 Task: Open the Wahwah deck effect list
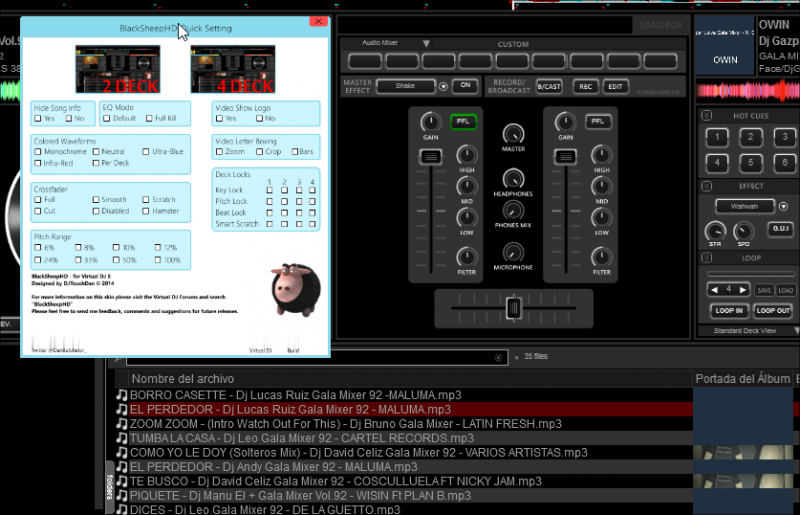click(x=745, y=206)
